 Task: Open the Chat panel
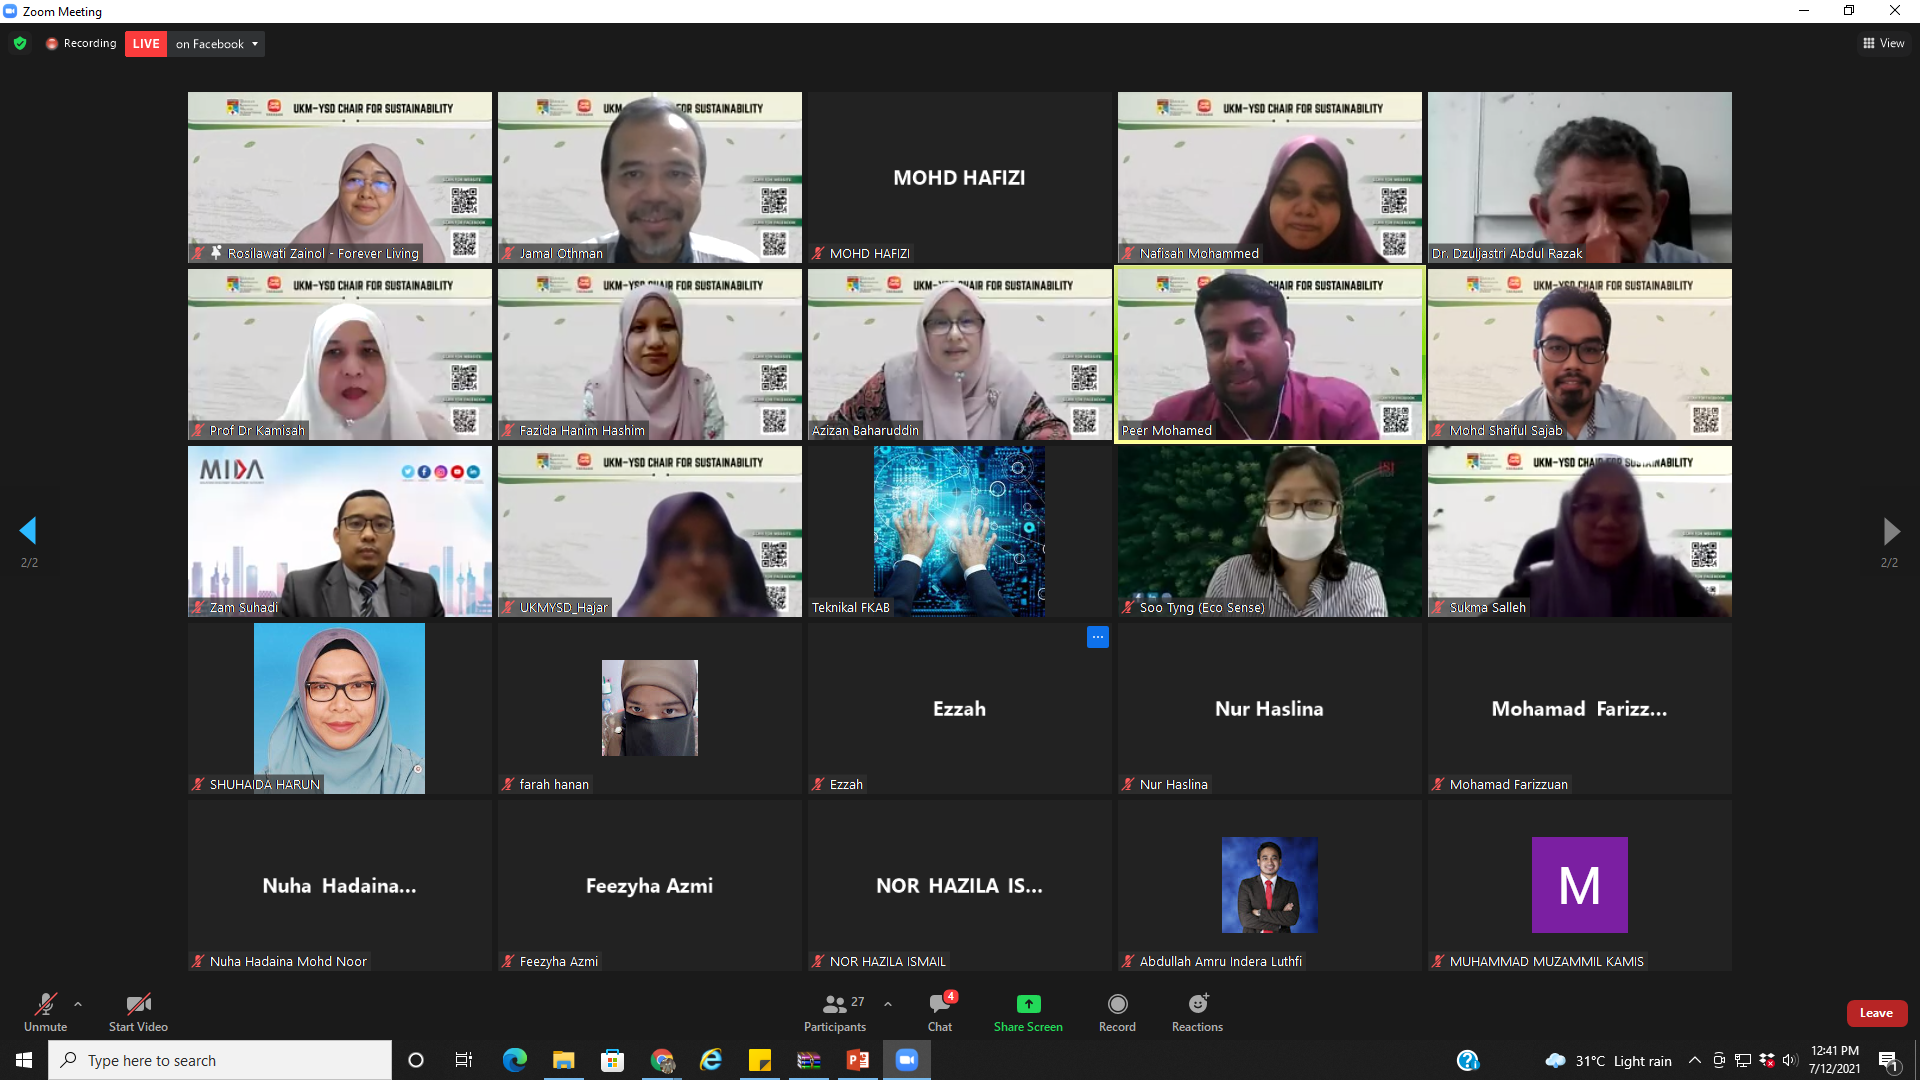pyautogui.click(x=939, y=1011)
